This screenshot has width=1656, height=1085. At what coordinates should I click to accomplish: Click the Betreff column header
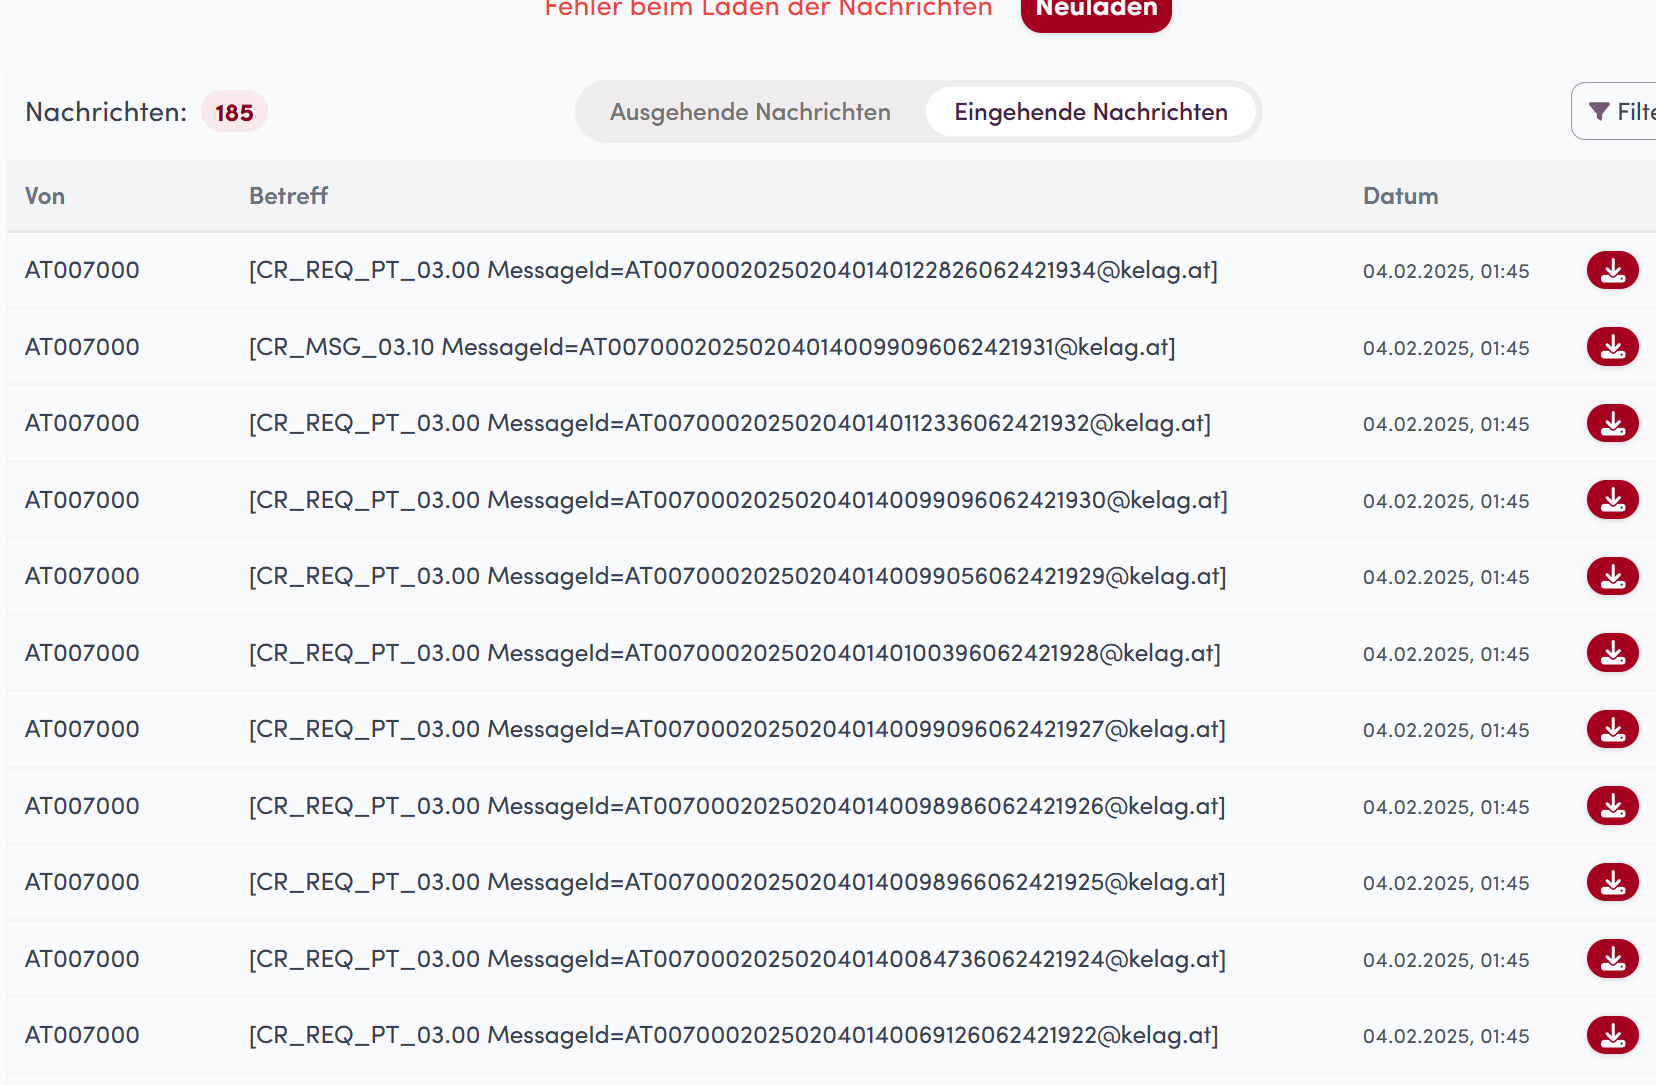tap(288, 196)
